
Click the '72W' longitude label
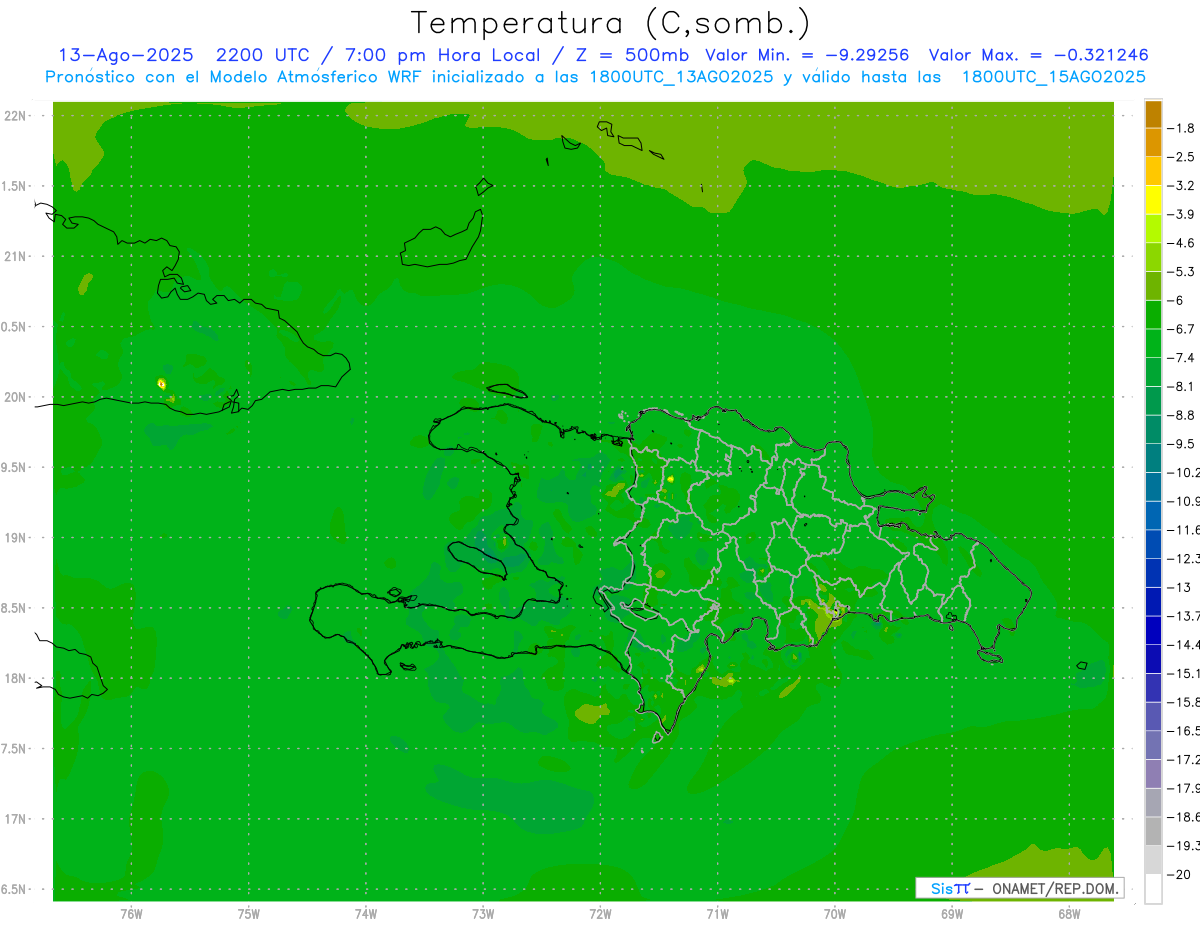tap(600, 914)
